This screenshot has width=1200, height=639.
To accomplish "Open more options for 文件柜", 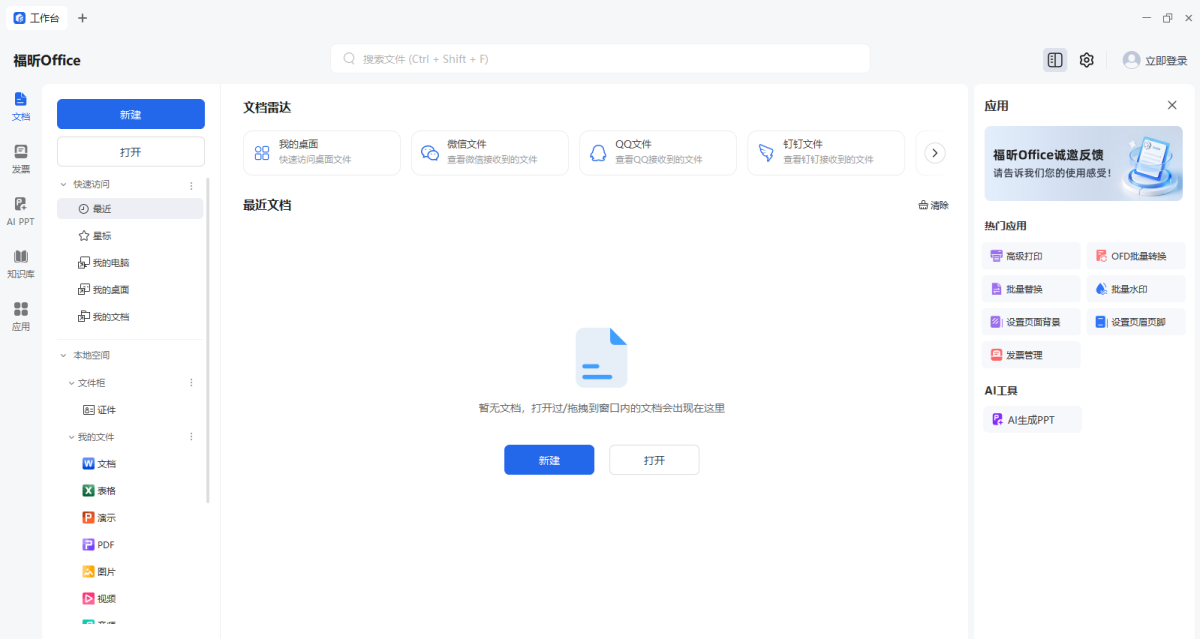I will click(192, 383).
